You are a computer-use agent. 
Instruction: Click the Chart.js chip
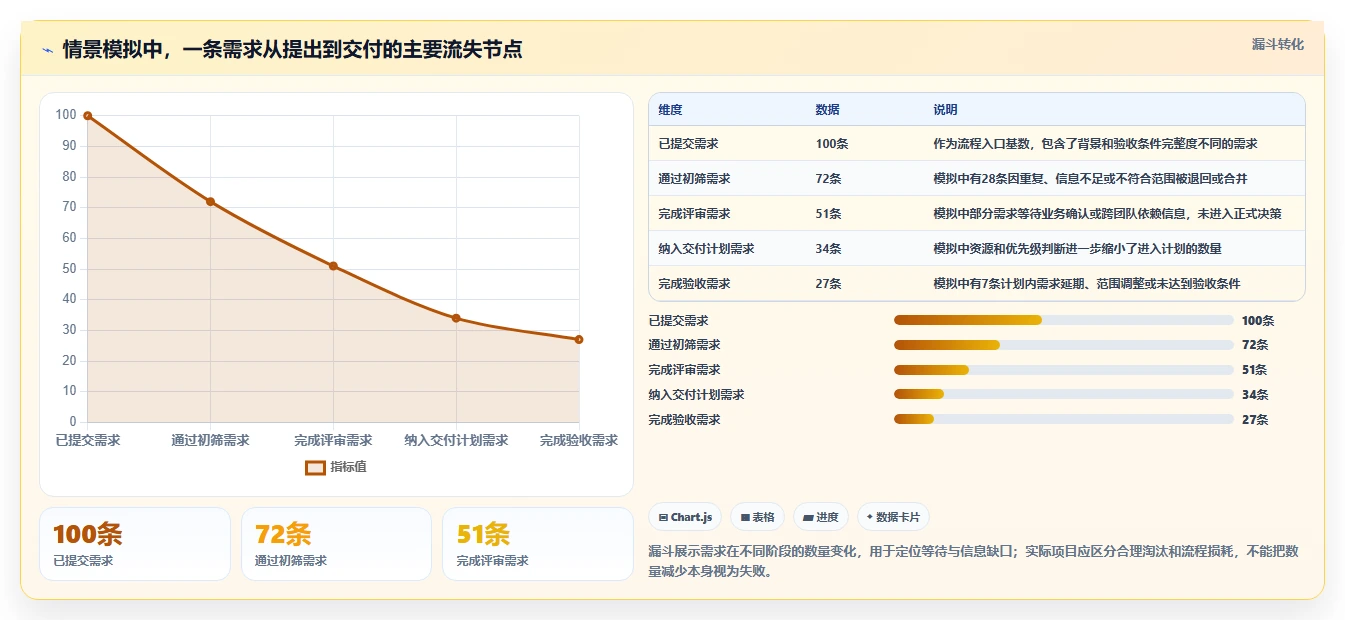click(x=686, y=517)
